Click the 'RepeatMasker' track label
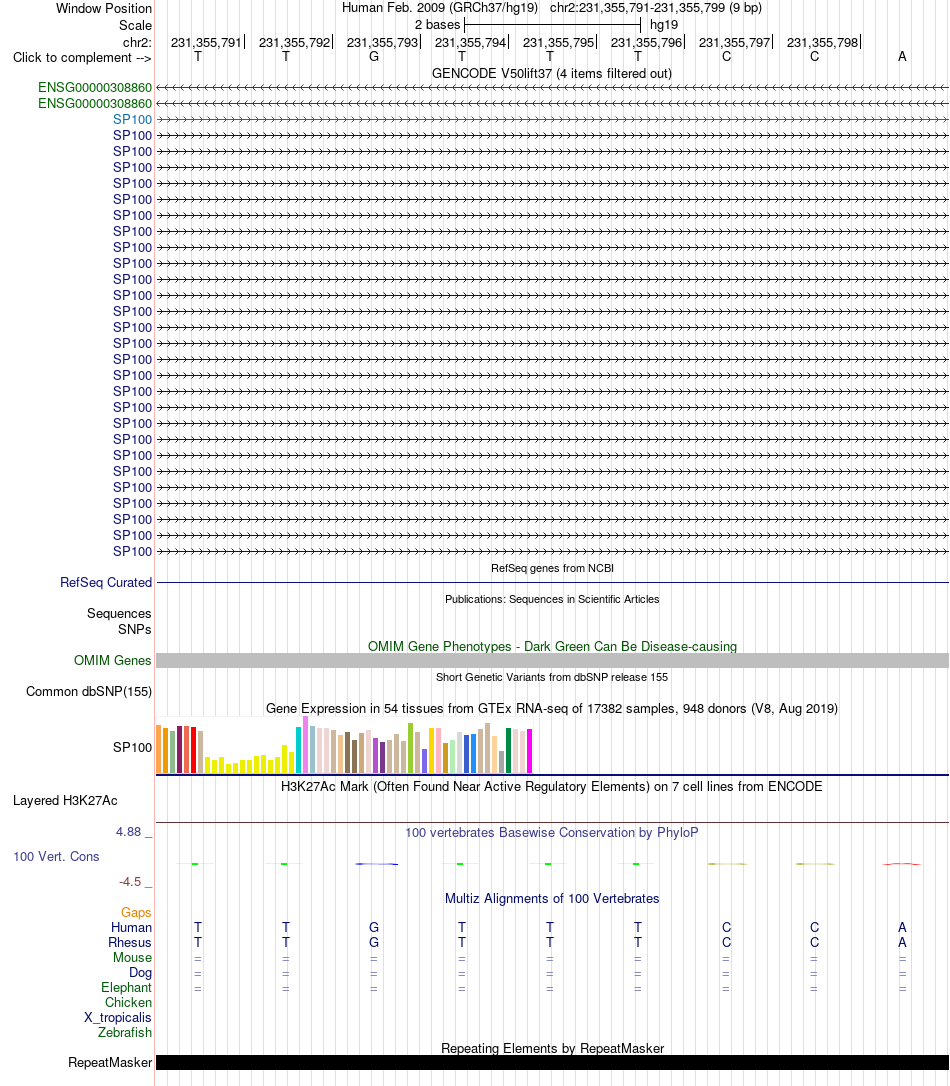950x1086 pixels. point(110,1062)
